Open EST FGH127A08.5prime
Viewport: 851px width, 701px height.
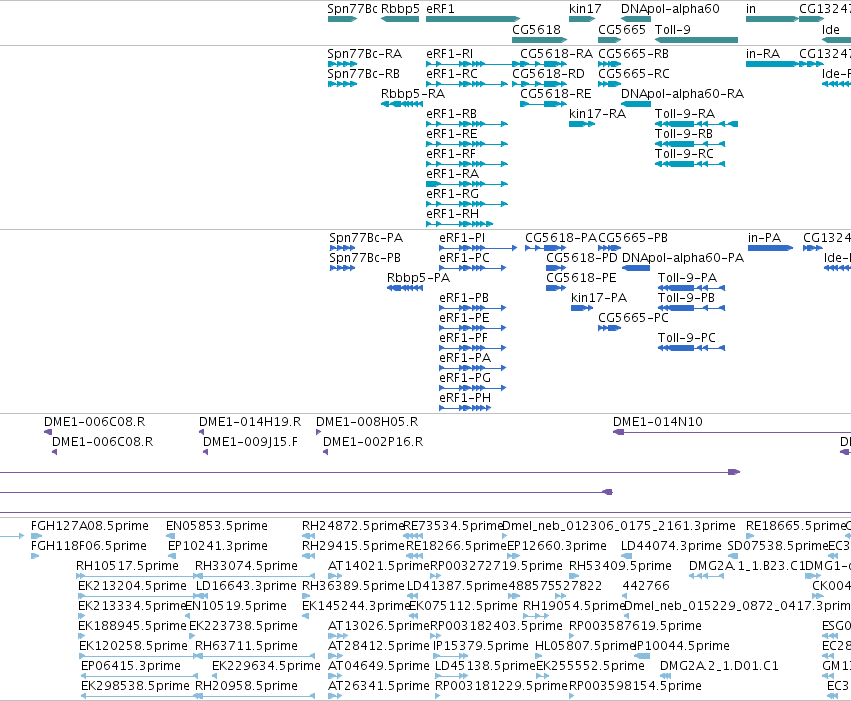tap(90, 526)
